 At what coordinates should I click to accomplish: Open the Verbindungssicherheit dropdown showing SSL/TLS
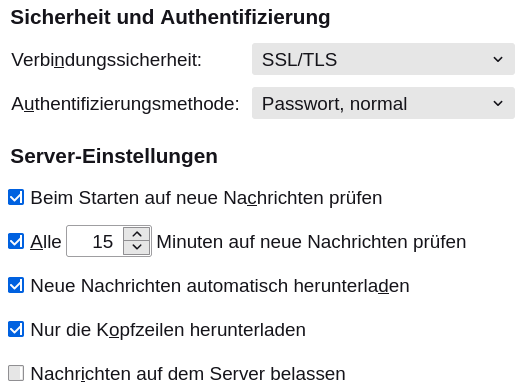point(383,59)
